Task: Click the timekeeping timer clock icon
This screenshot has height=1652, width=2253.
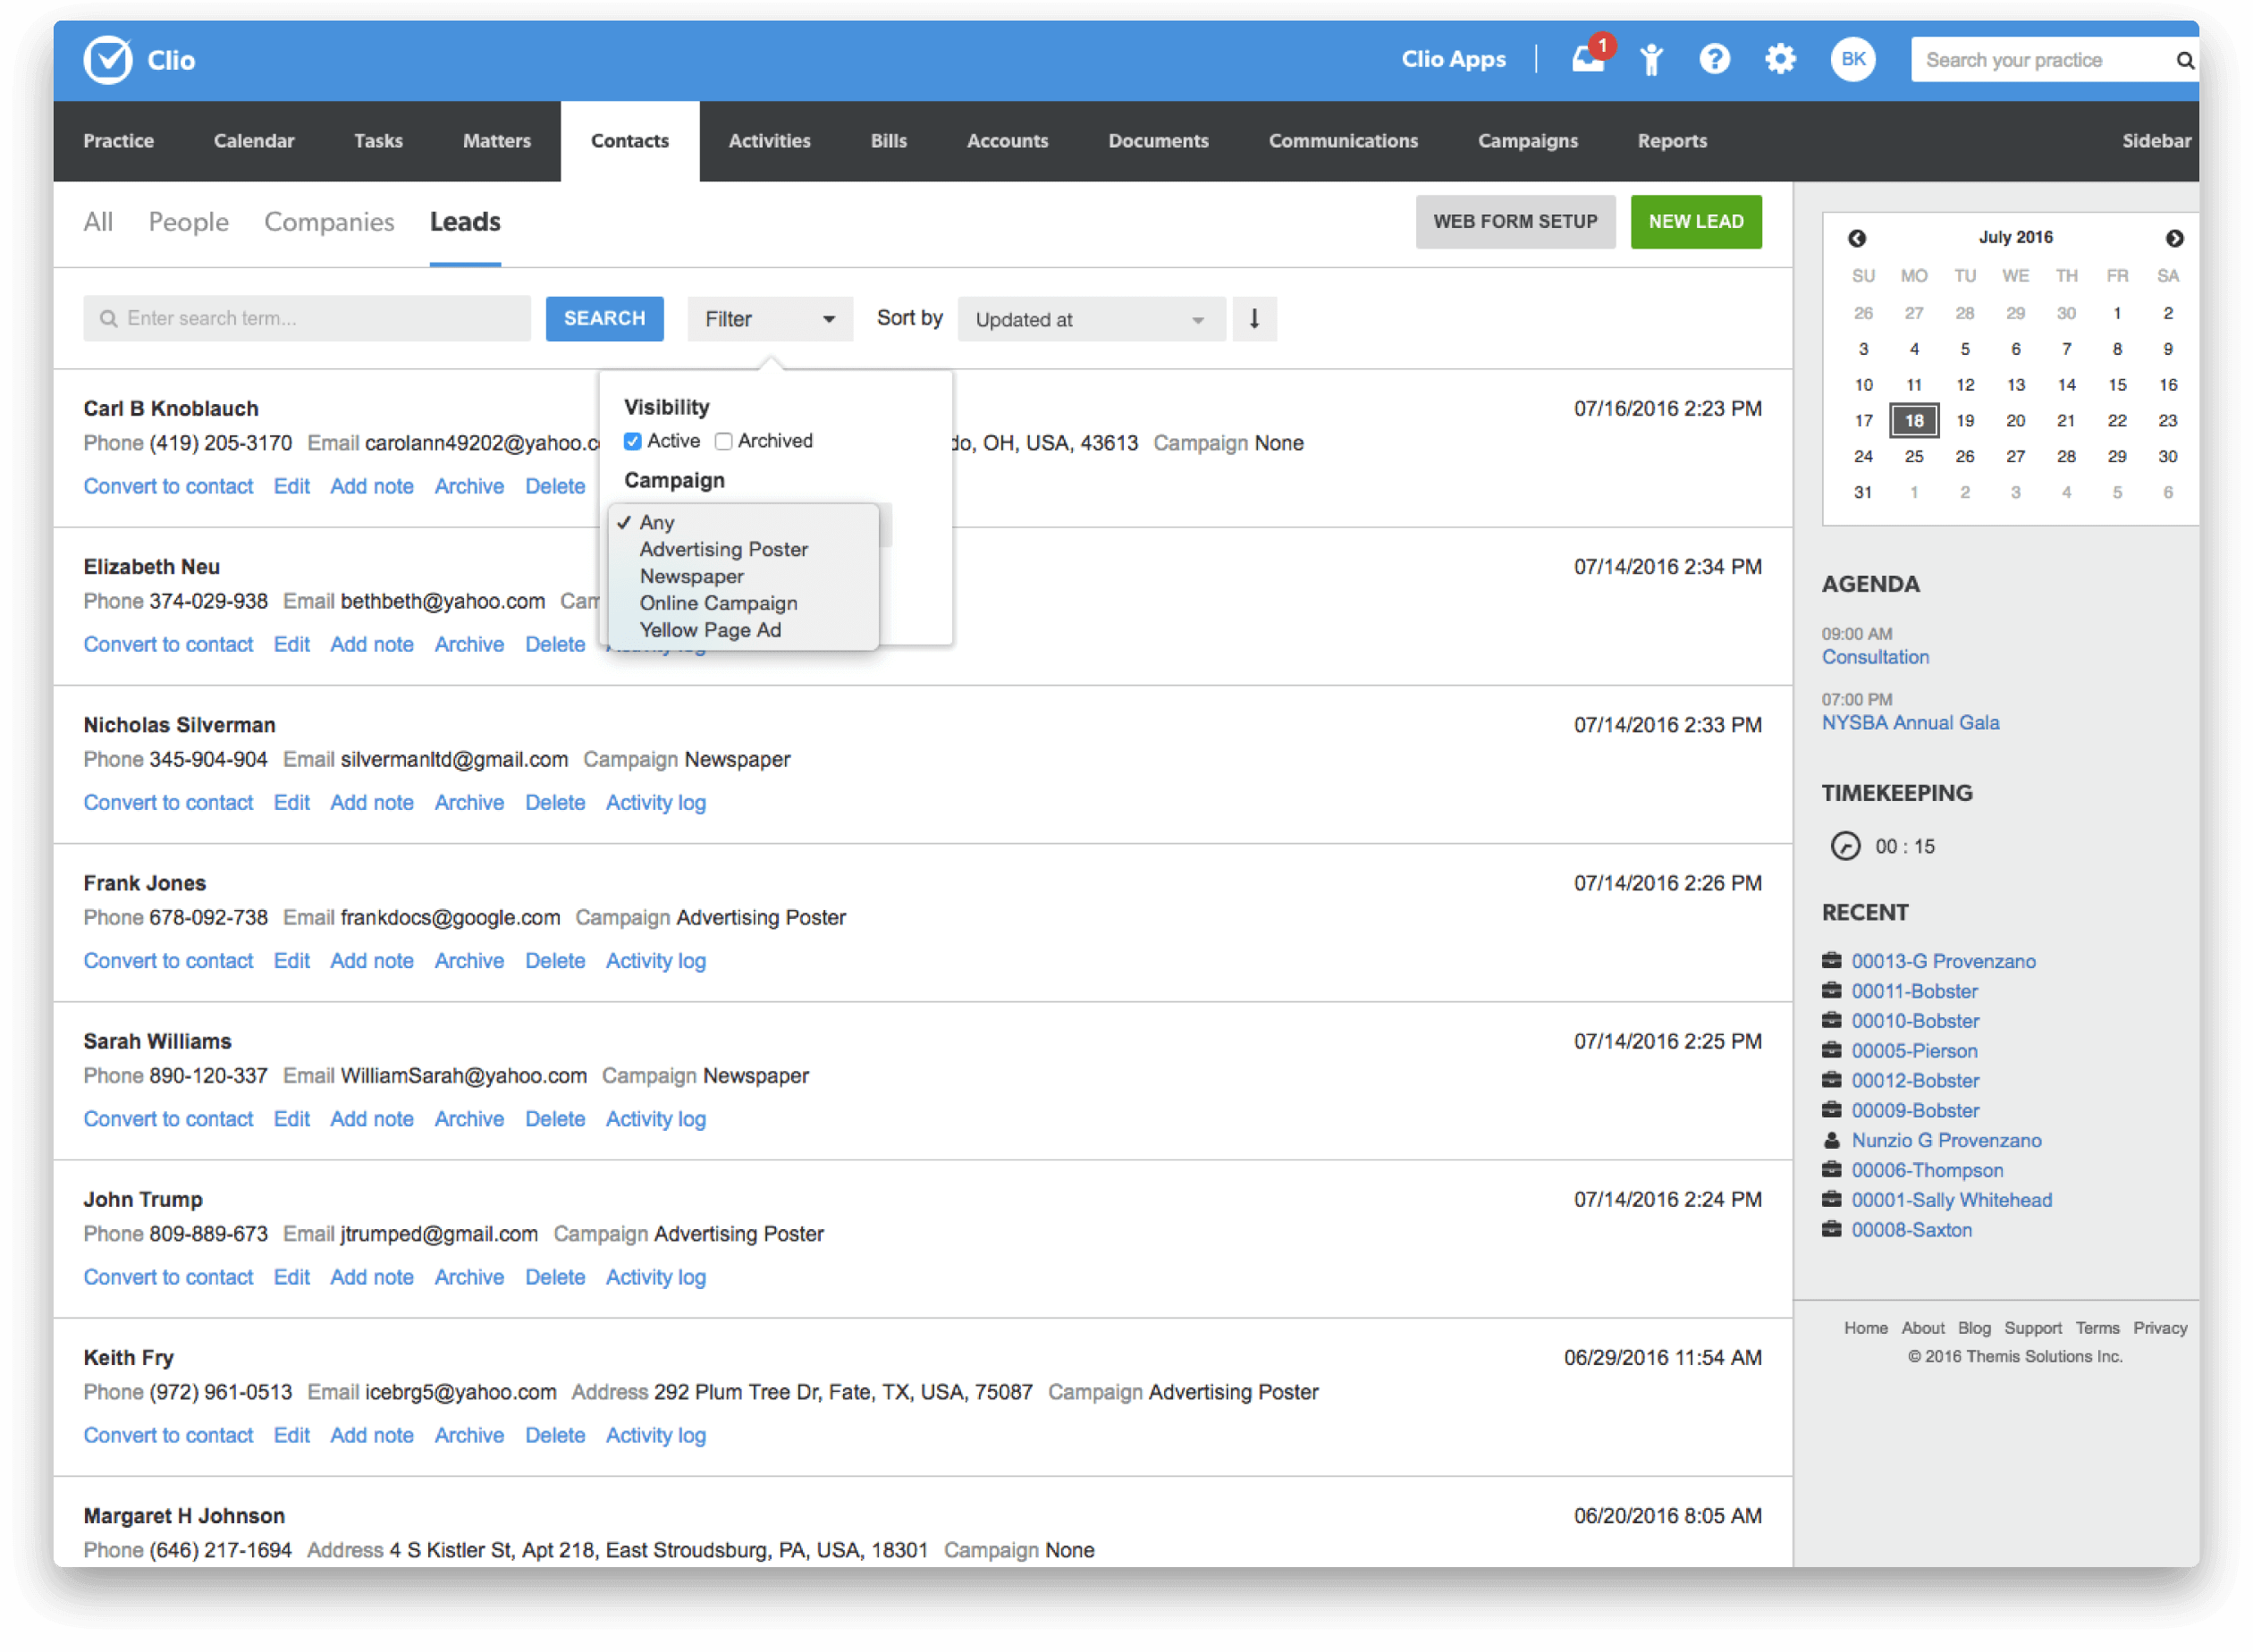Action: (1845, 846)
